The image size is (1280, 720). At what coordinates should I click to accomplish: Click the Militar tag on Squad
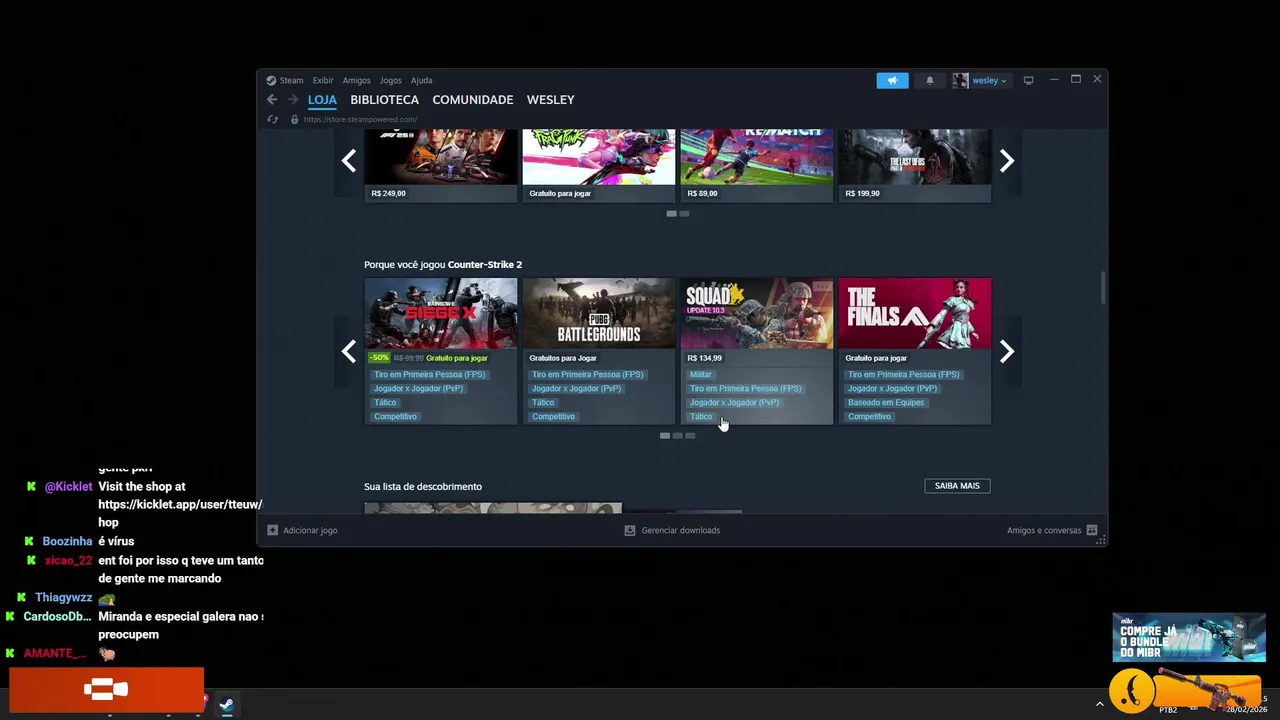(700, 374)
